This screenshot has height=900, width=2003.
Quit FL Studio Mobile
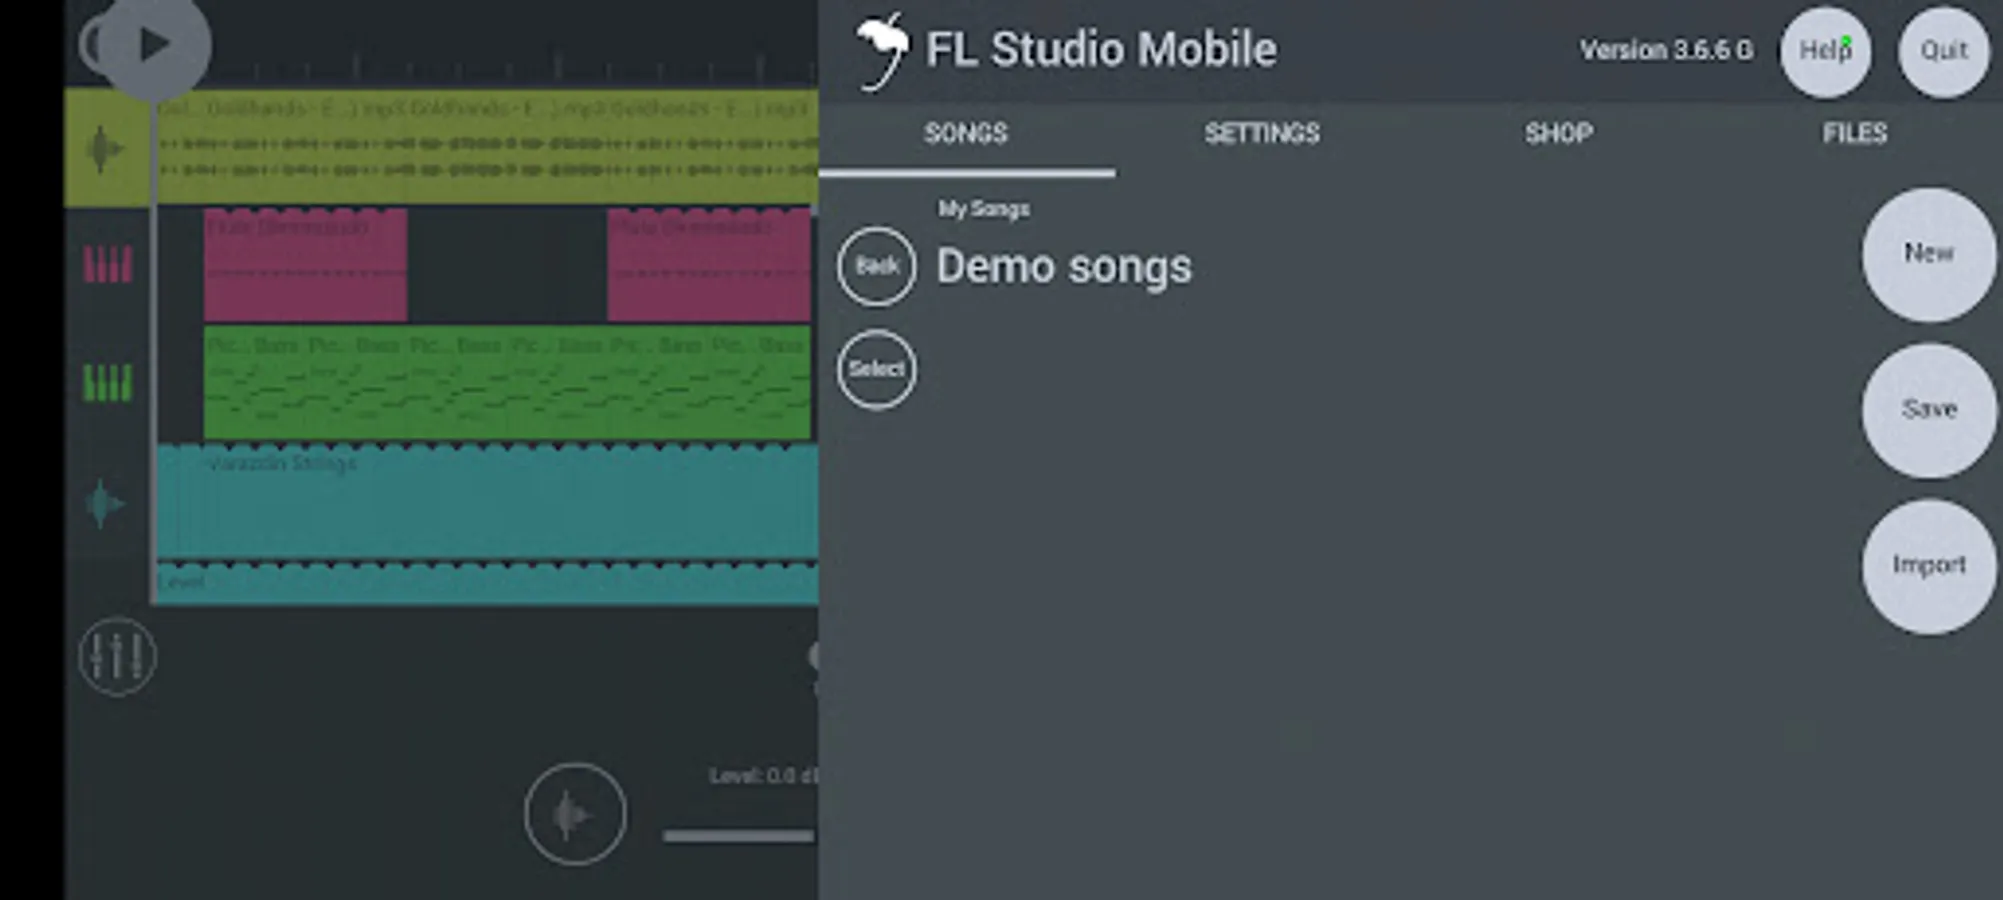click(1944, 51)
